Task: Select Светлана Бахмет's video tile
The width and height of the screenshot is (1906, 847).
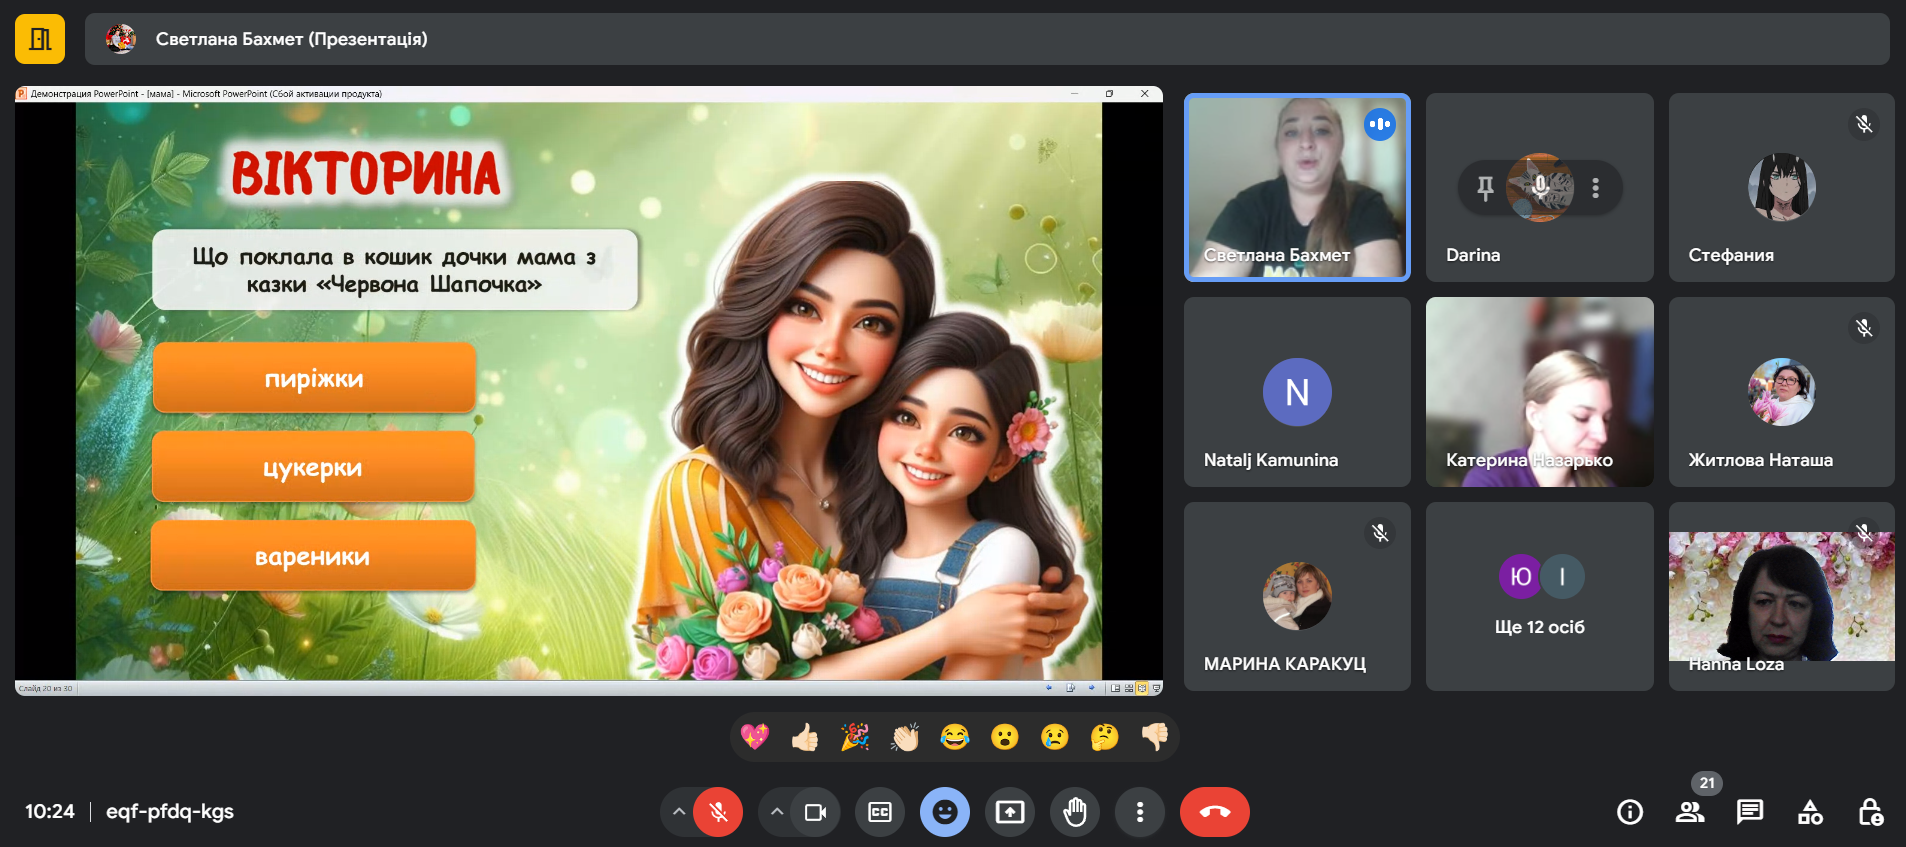Action: [x=1297, y=188]
